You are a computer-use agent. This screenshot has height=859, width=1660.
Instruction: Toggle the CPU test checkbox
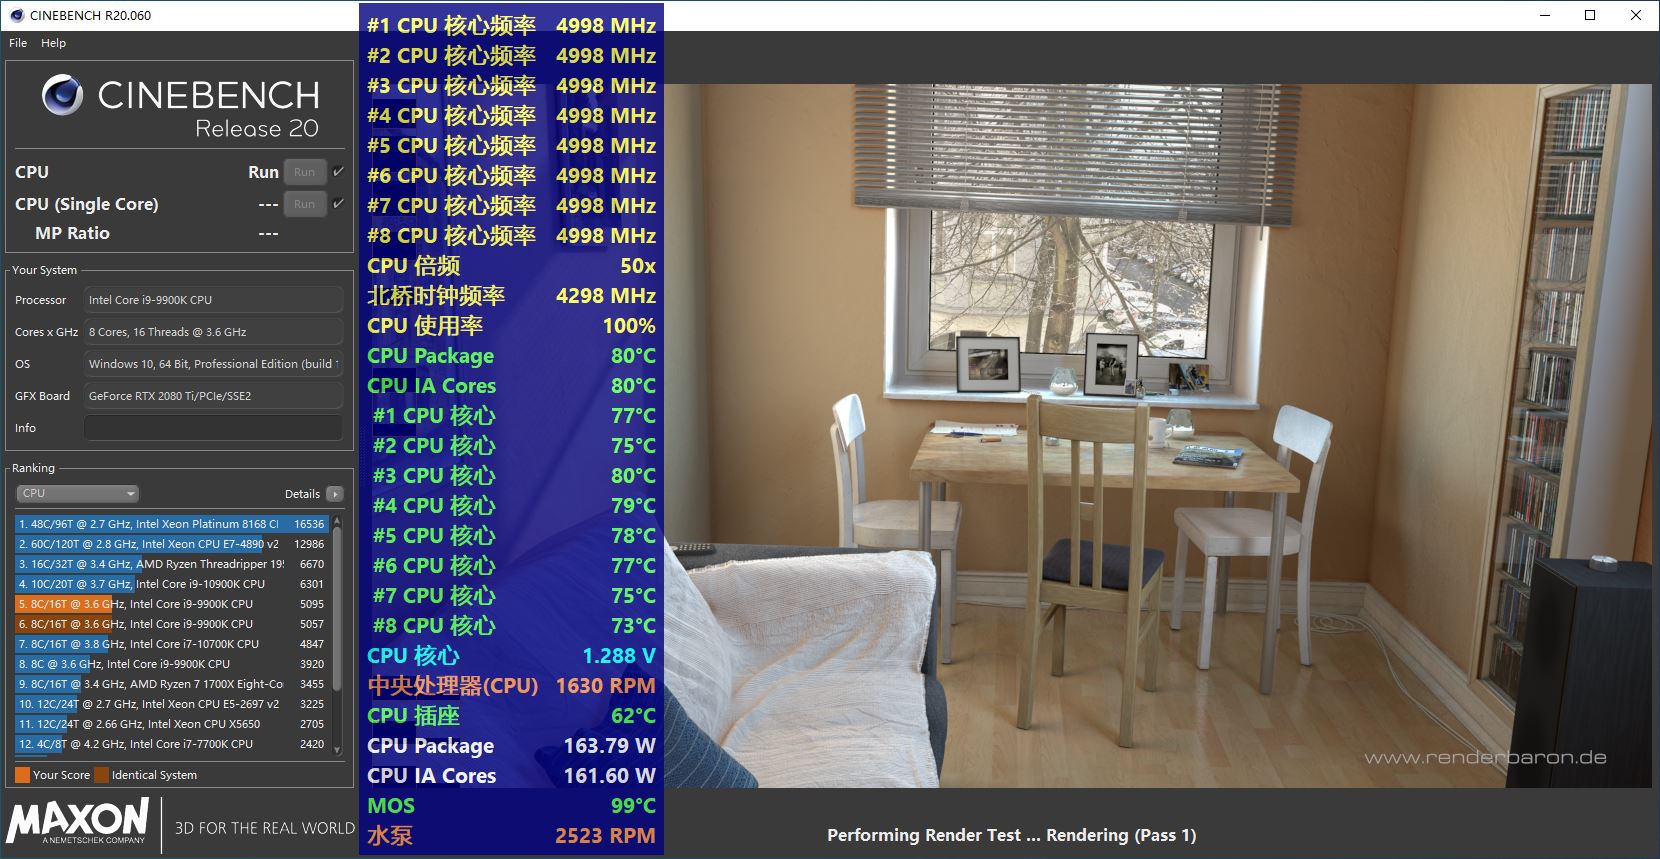pos(338,172)
